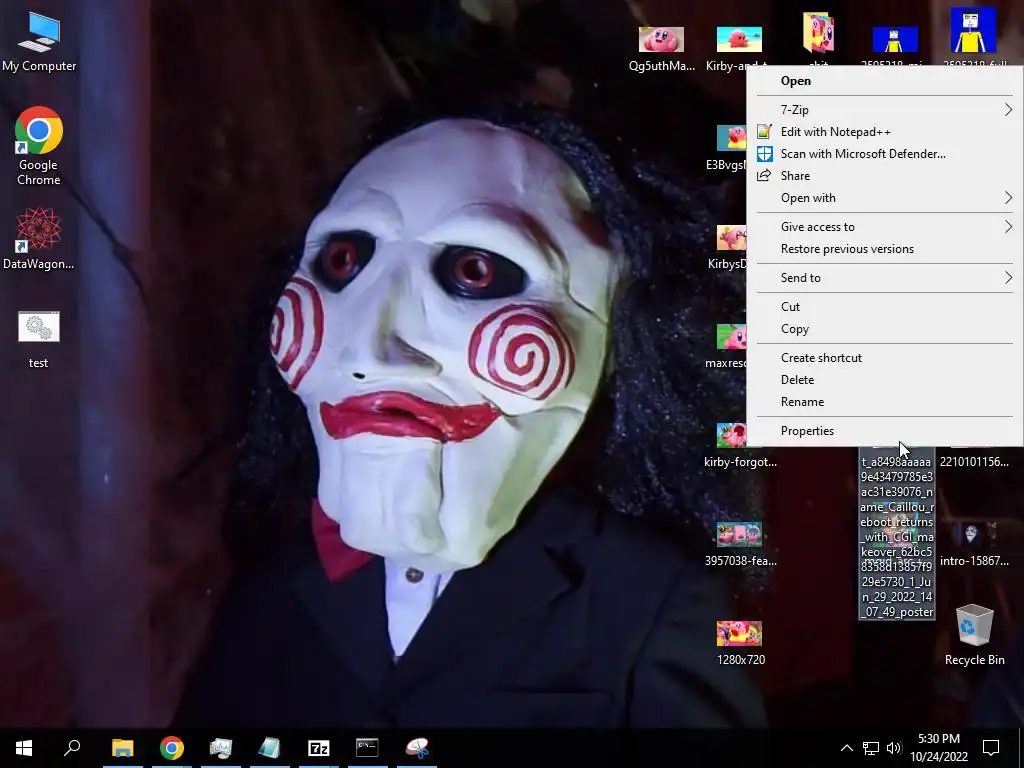The image size is (1024, 768).
Task: Choose Cut in the context menu
Action: click(x=885, y=307)
